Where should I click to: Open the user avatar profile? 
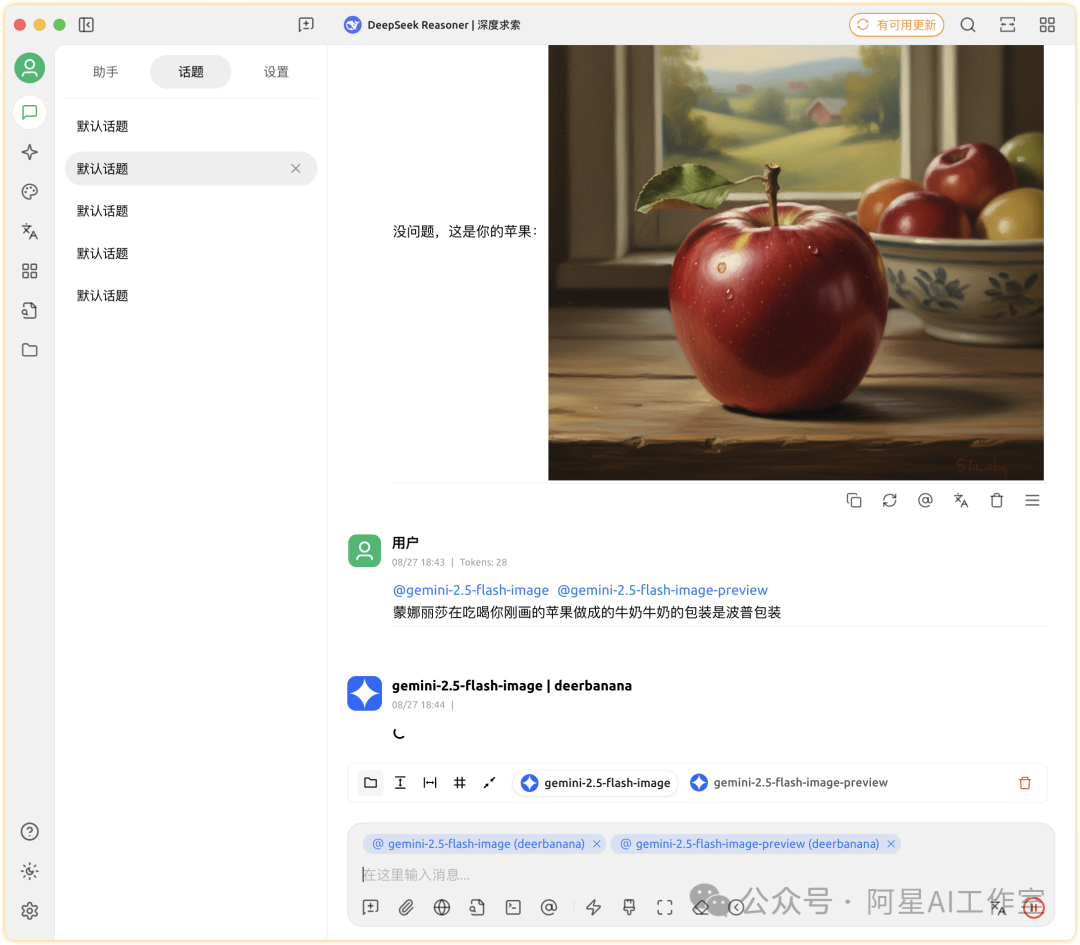coord(30,68)
